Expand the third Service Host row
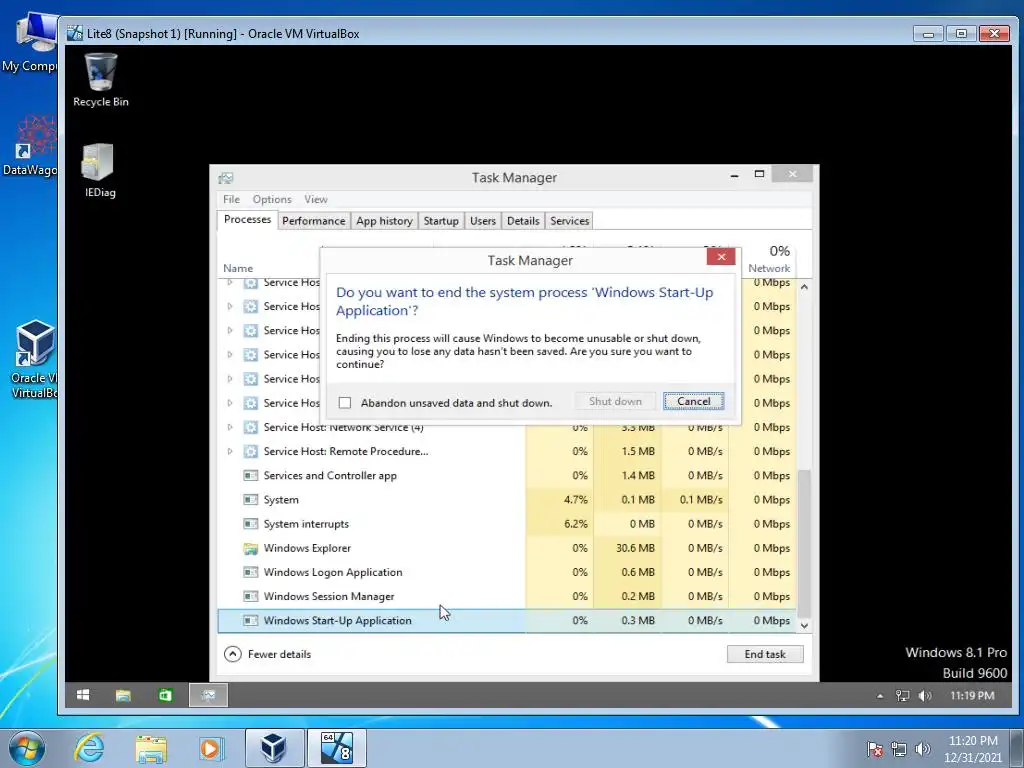The width and height of the screenshot is (1024, 768). (x=230, y=330)
